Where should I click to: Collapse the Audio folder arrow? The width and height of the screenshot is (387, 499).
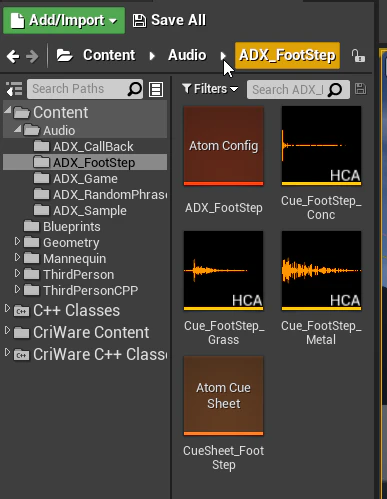coord(18,129)
